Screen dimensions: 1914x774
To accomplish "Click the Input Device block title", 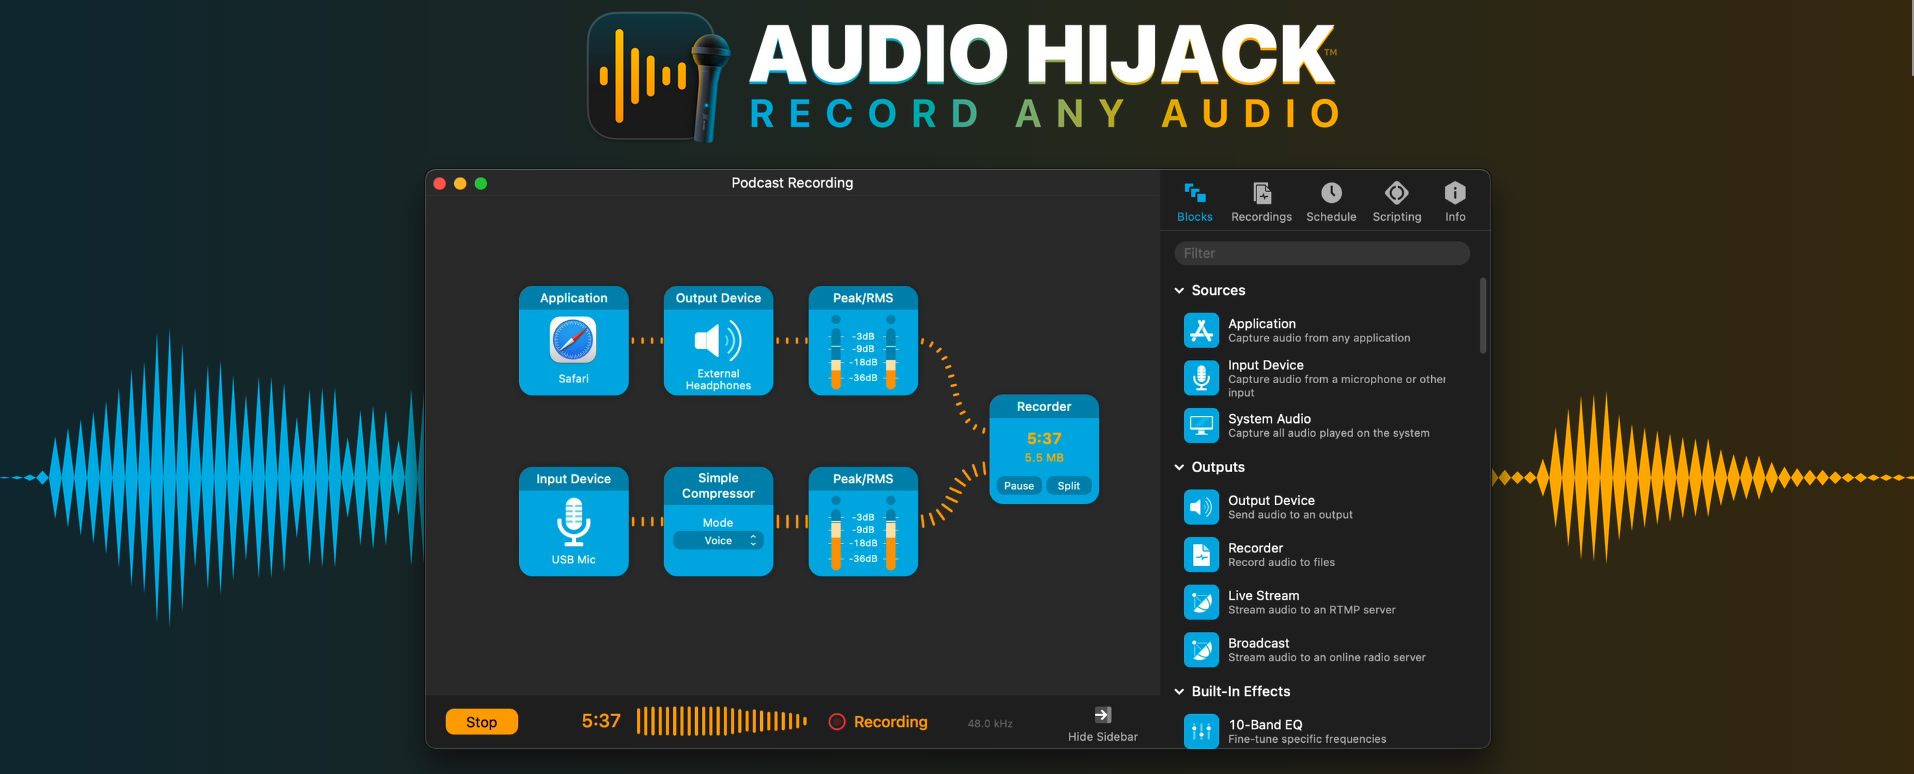I will [x=573, y=479].
